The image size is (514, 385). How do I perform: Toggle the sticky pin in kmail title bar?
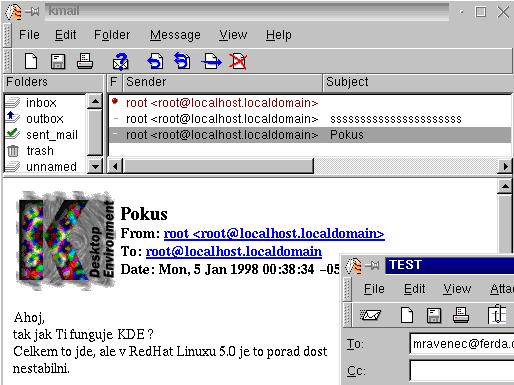(x=32, y=12)
